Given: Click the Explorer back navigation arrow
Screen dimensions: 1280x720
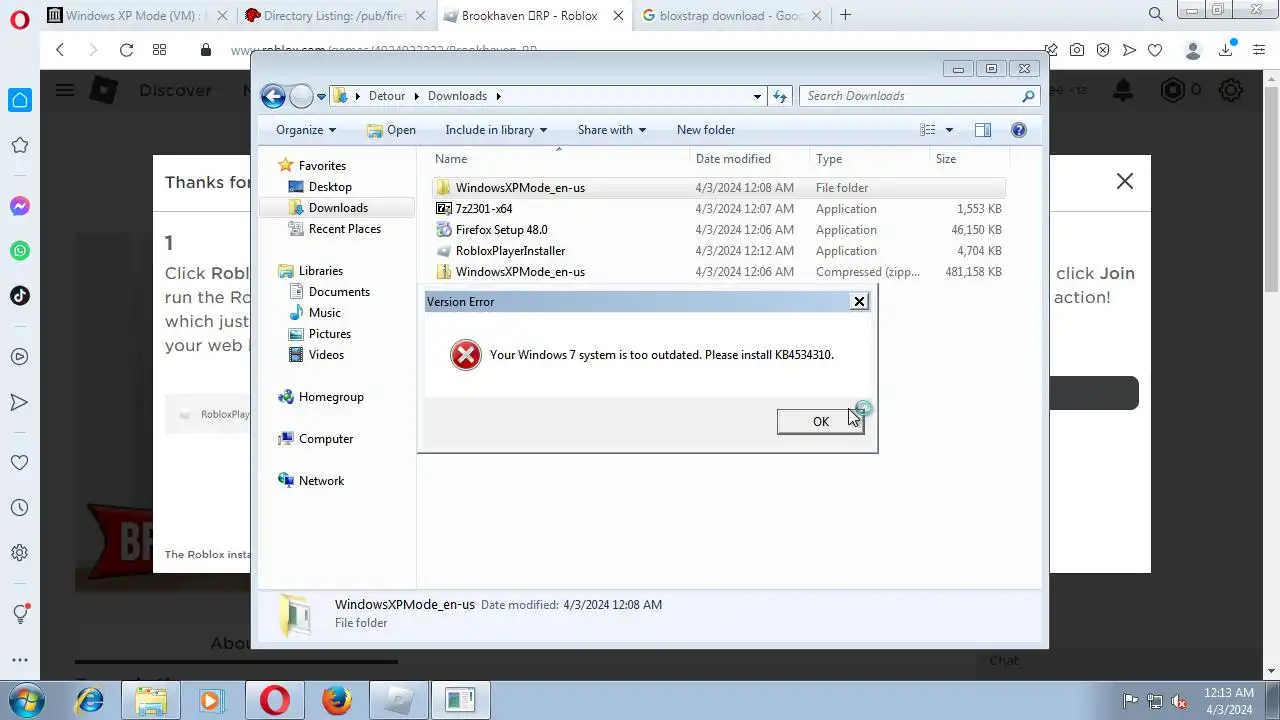Looking at the screenshot, I should click(x=273, y=96).
